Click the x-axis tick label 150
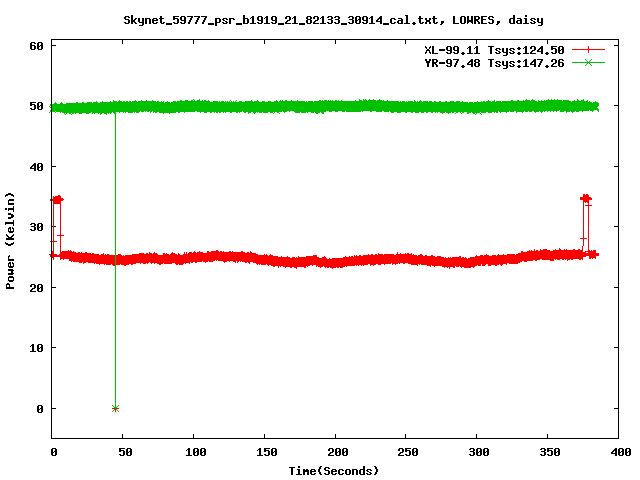 click(x=267, y=452)
